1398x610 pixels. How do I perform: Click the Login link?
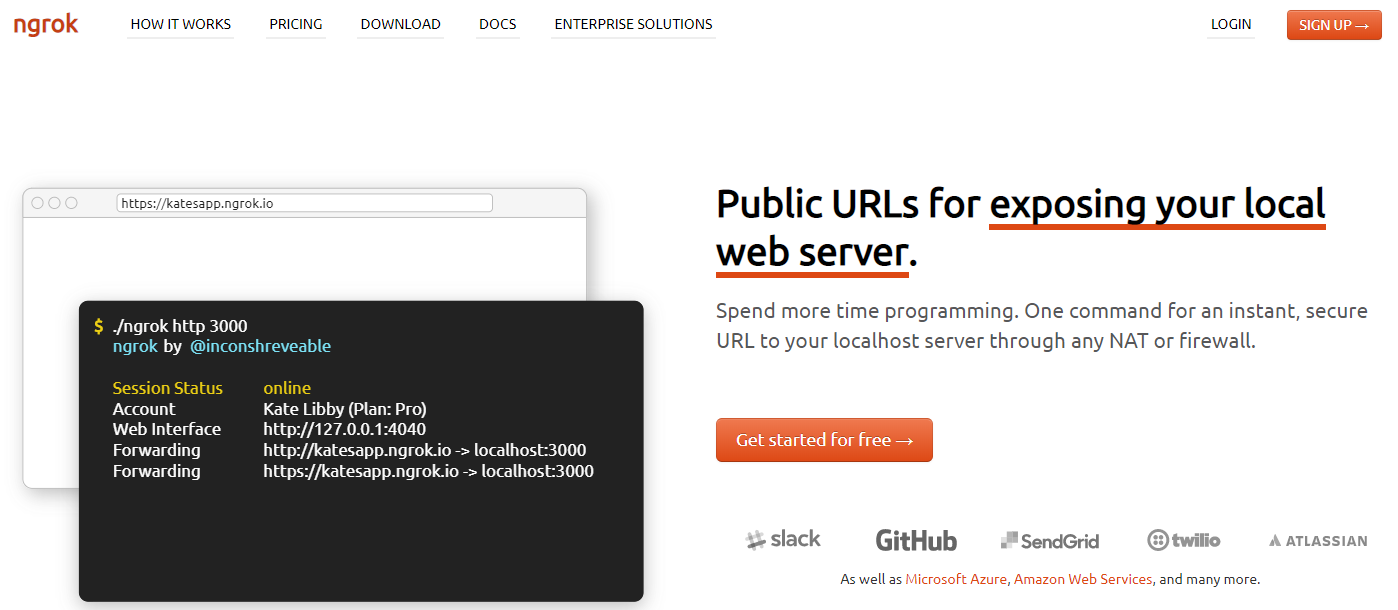click(x=1231, y=24)
